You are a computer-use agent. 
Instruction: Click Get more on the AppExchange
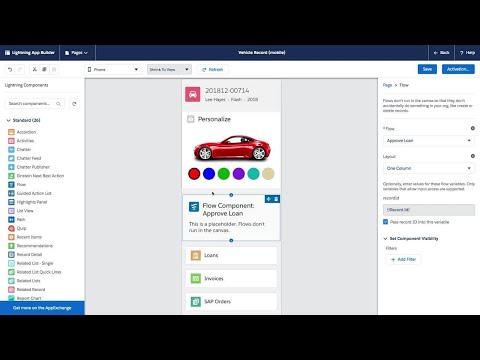pos(42,308)
